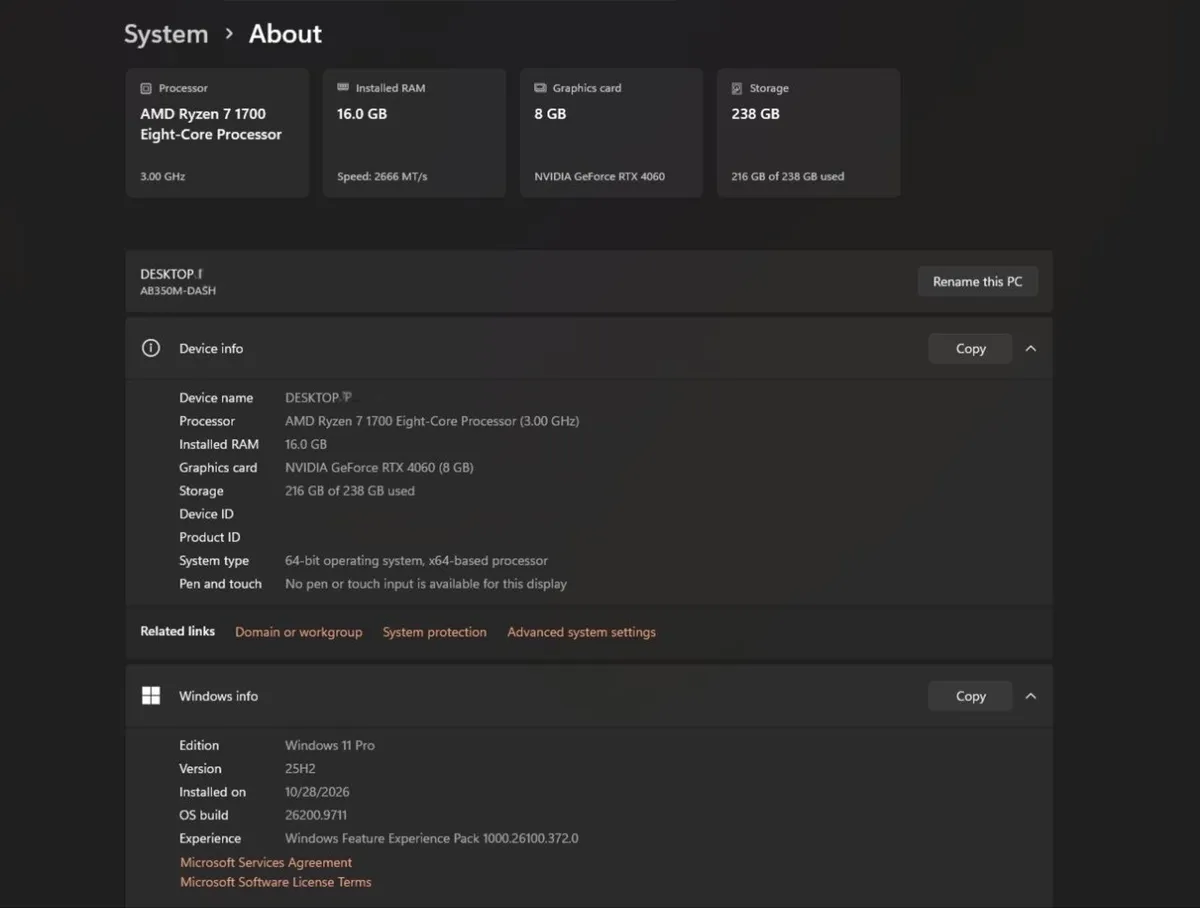Click the AB350M-DASH model text
The height and width of the screenshot is (908, 1200).
[178, 291]
